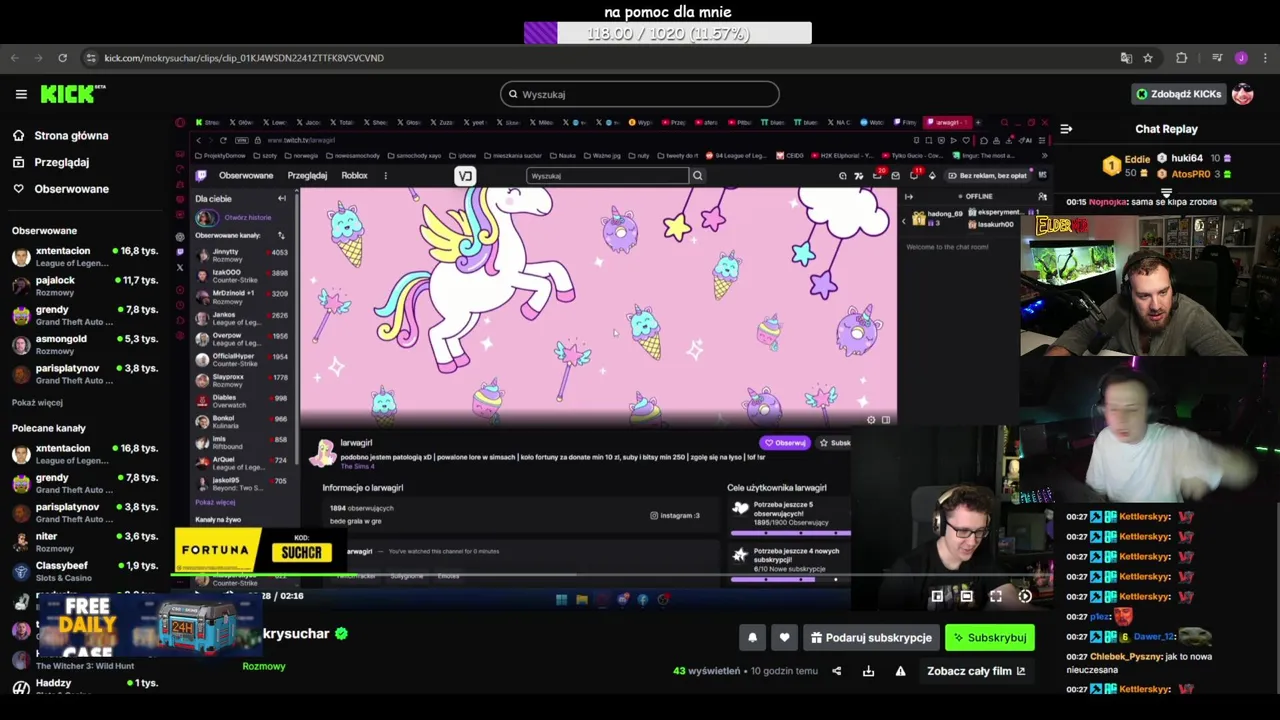Click the green Subskrybuj button

pos(989,637)
